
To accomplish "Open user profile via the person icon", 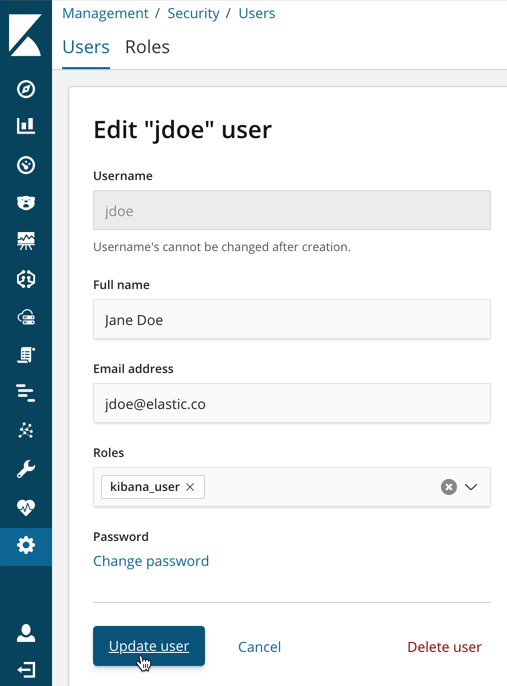I will click(x=26, y=633).
